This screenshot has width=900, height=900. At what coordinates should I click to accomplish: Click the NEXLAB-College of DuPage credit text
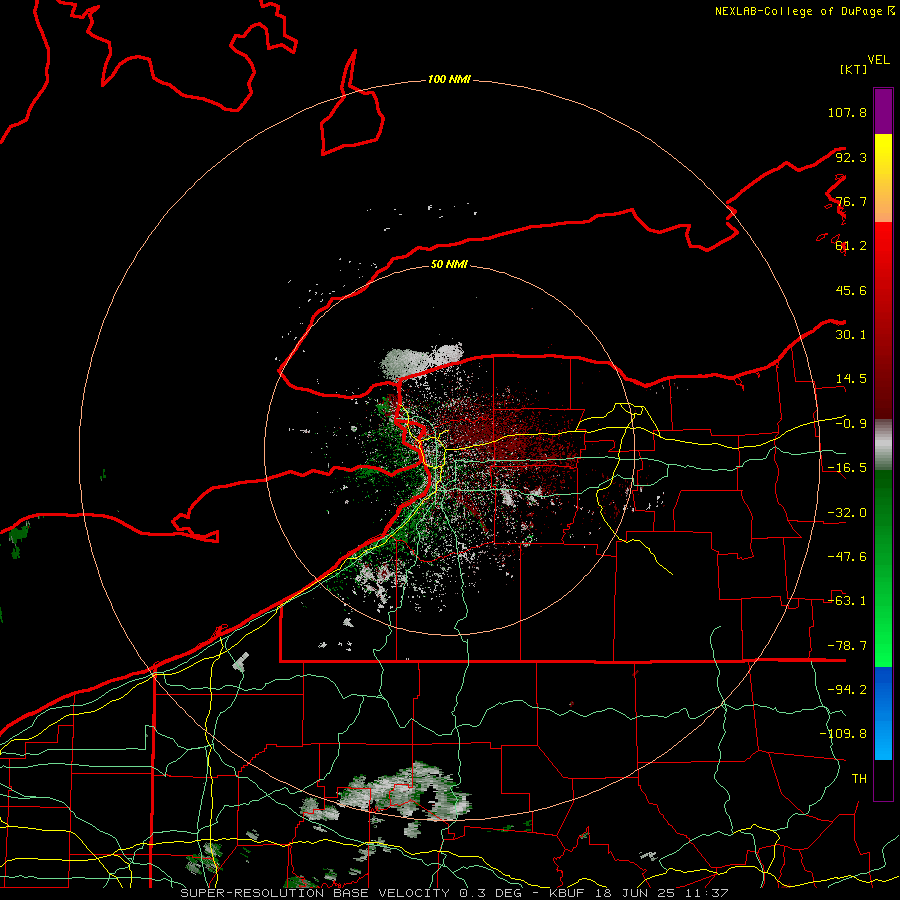coord(804,11)
